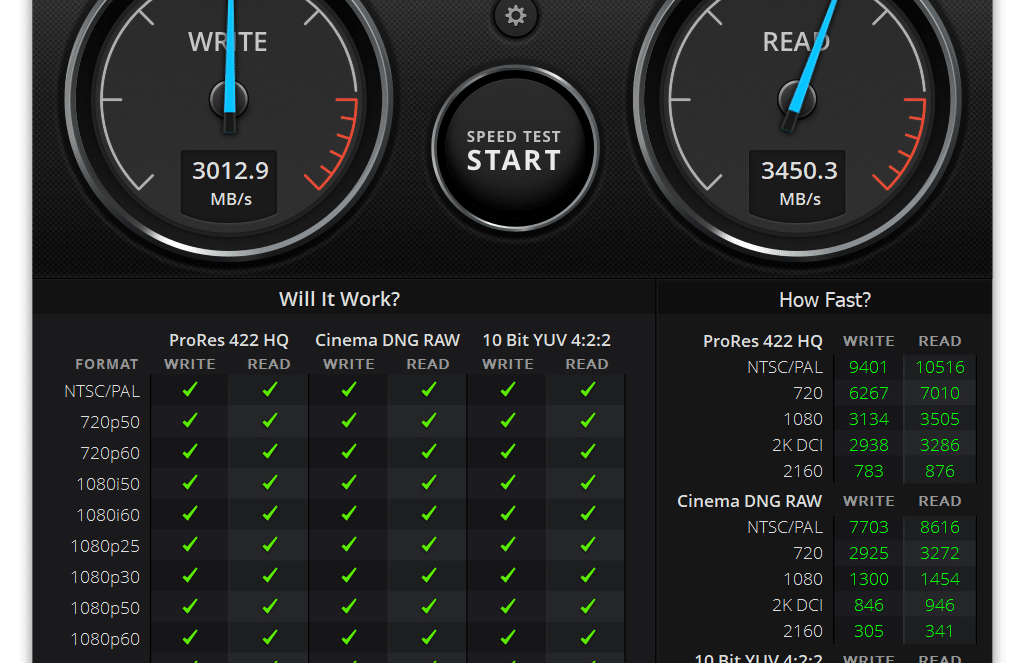The image size is (1025, 663).
Task: Click the ProRes 720 read value 7010
Action: pyautogui.click(x=940, y=393)
